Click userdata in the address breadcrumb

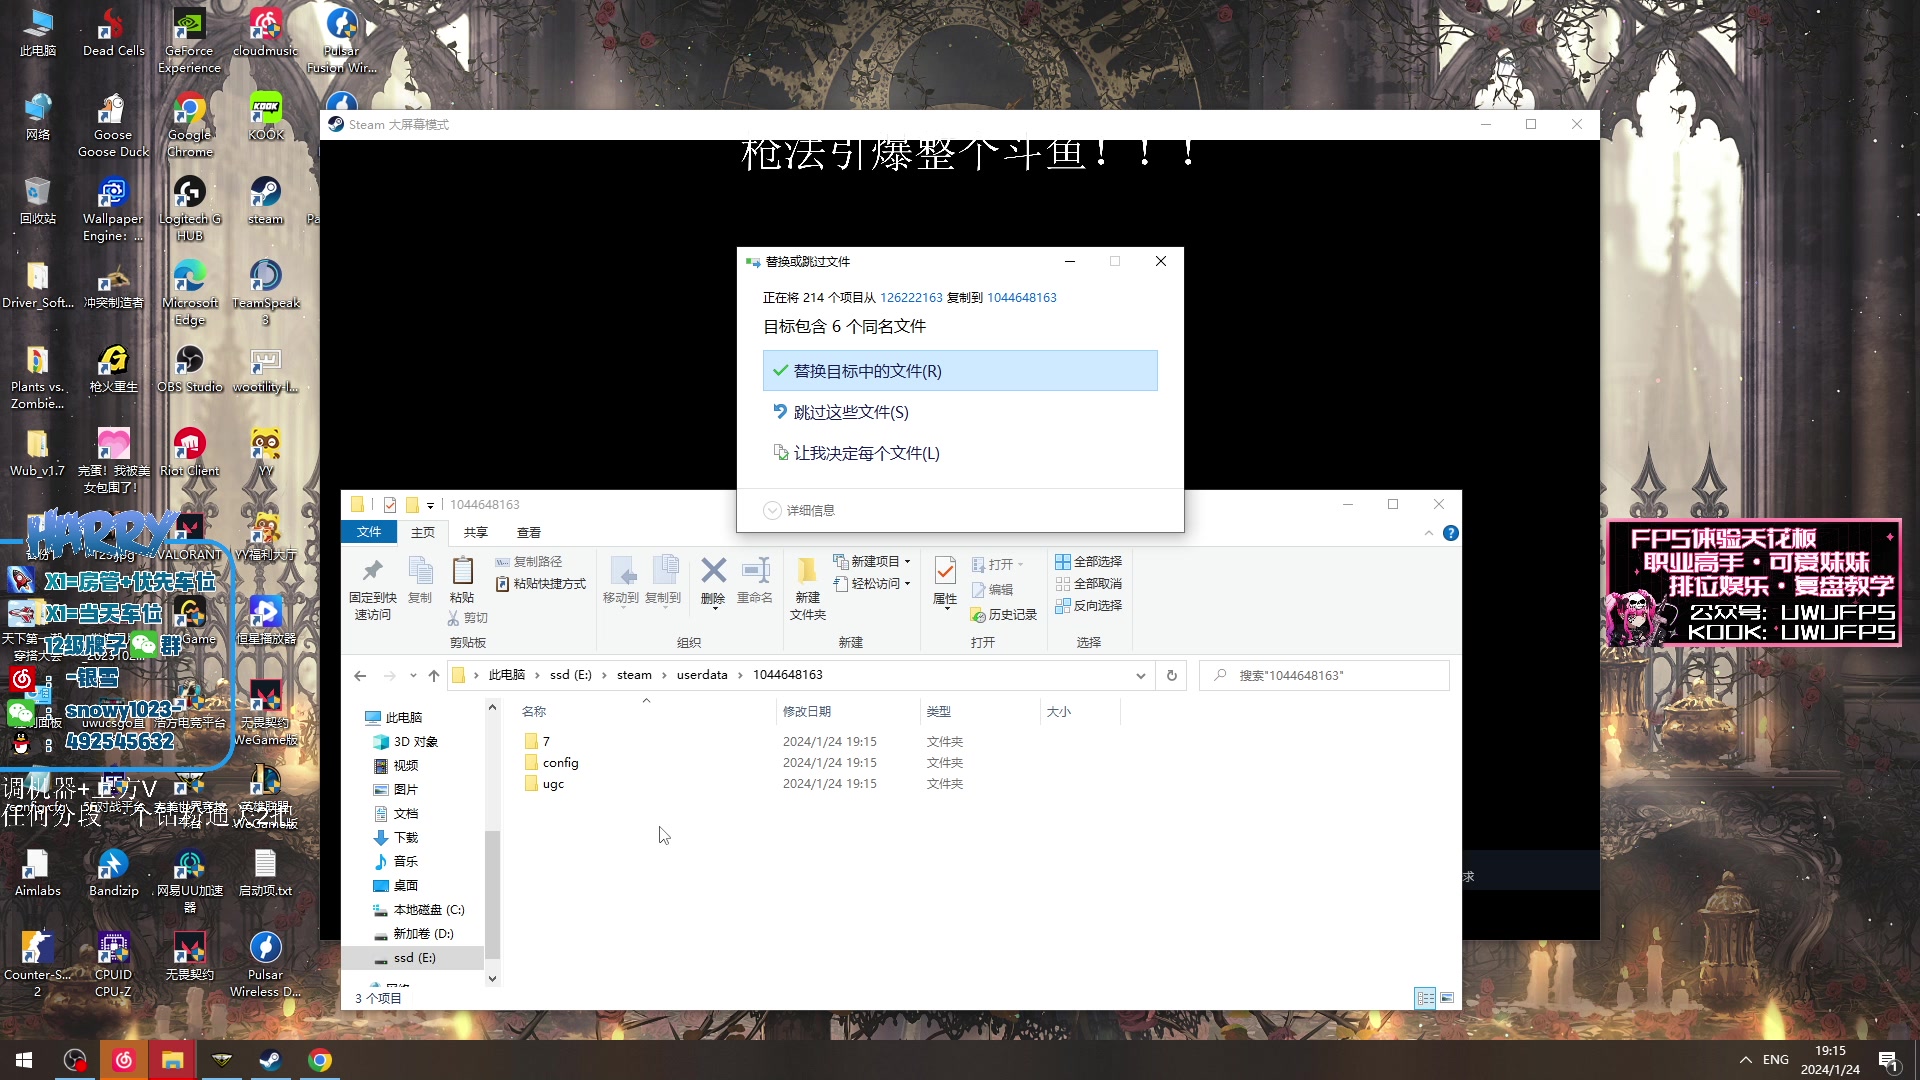pos(702,675)
